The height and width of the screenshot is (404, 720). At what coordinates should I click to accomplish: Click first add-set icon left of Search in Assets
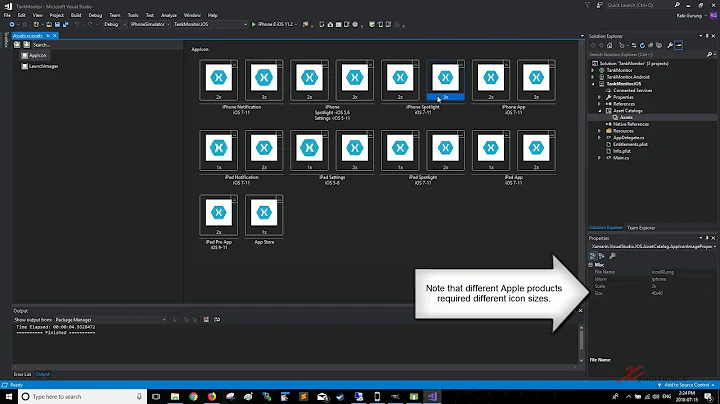17,45
